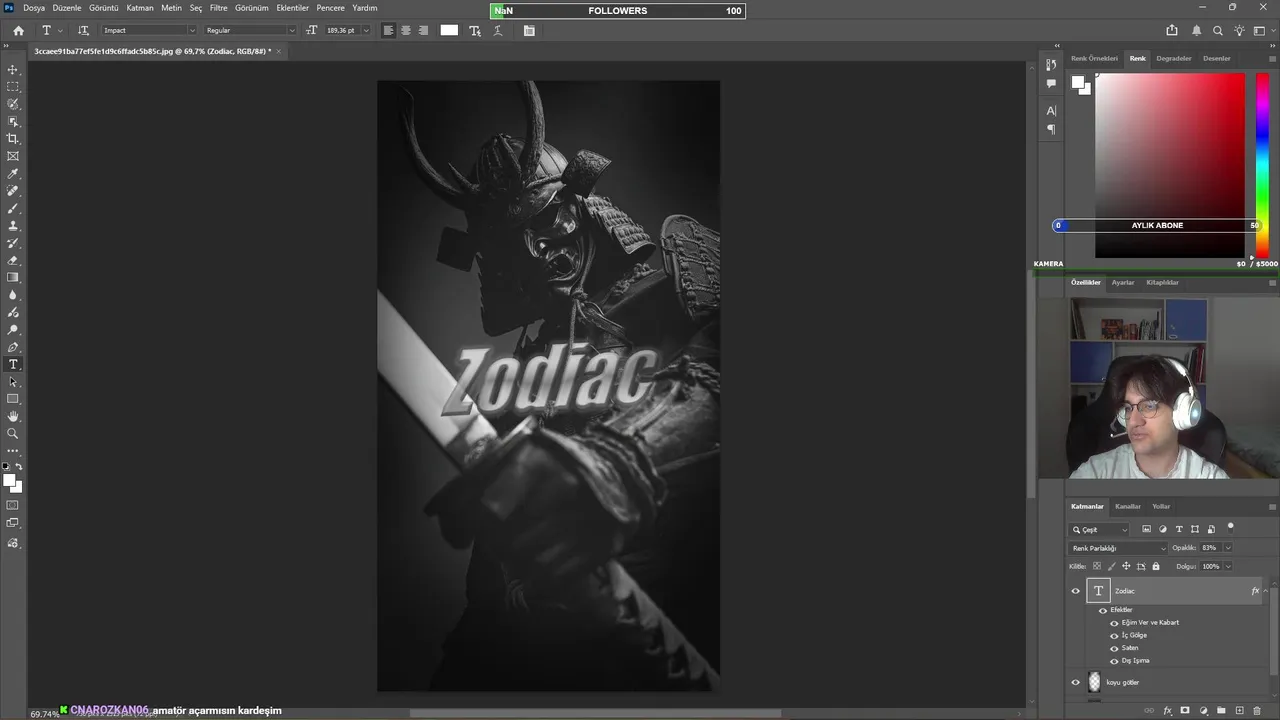Add a layer mask from Layers panel
The height and width of the screenshot is (720, 1280).
[1185, 710]
